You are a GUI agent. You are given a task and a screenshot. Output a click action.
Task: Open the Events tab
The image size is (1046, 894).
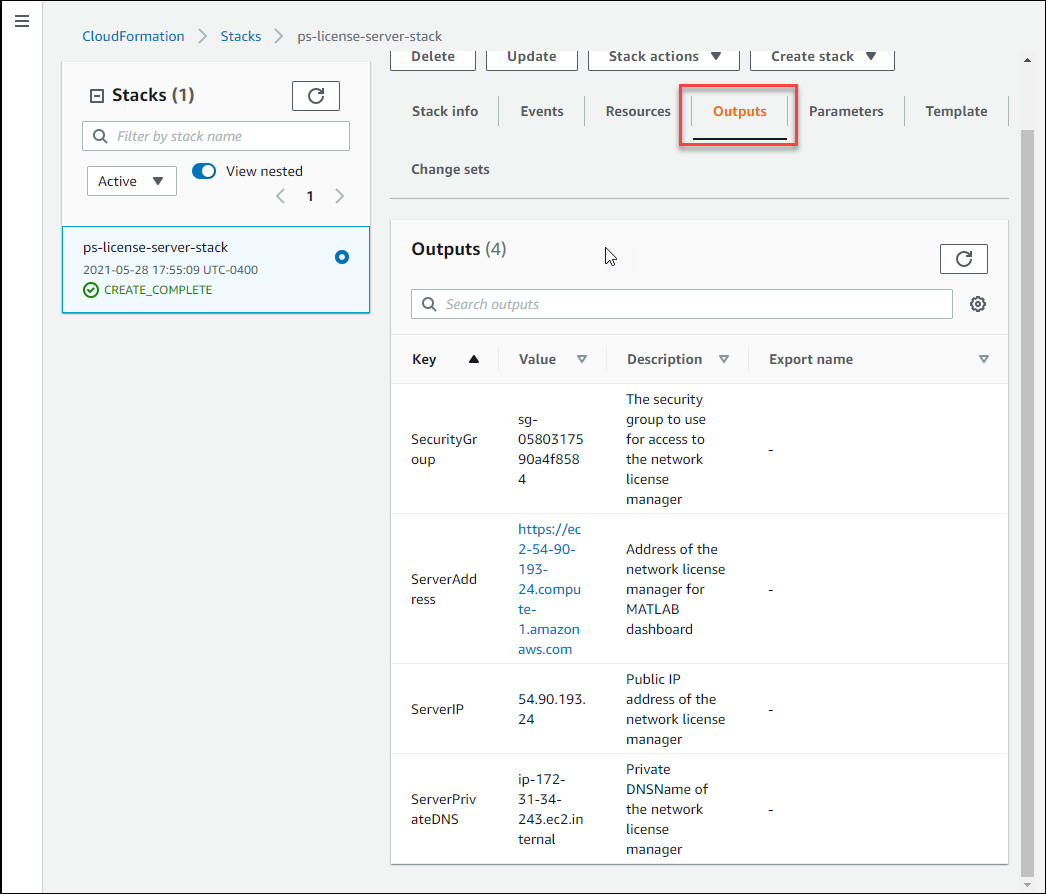[541, 111]
